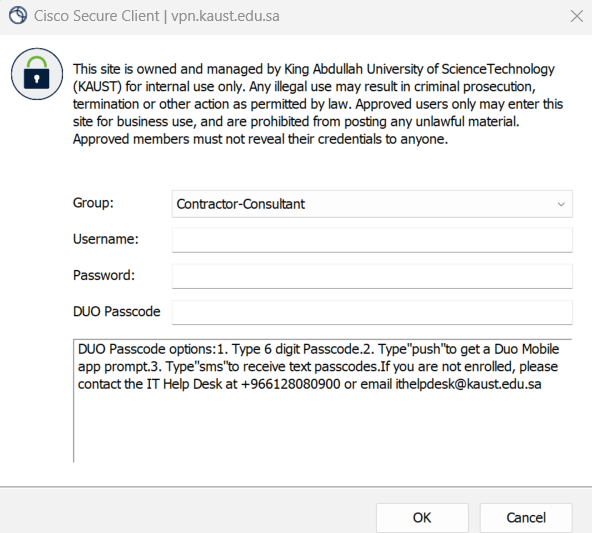Click the KAUST site ownership banner text
The width and height of the screenshot is (592, 533).
tap(318, 104)
